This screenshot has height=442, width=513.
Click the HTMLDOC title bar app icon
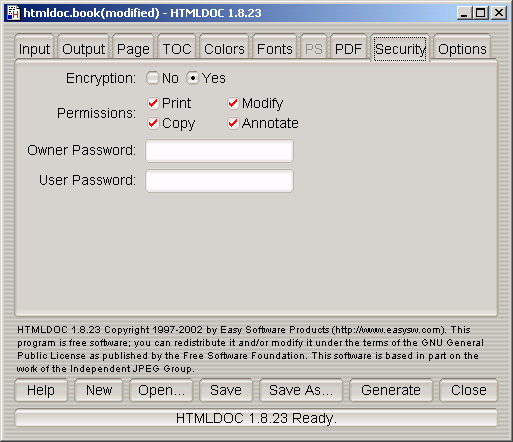pyautogui.click(x=13, y=13)
